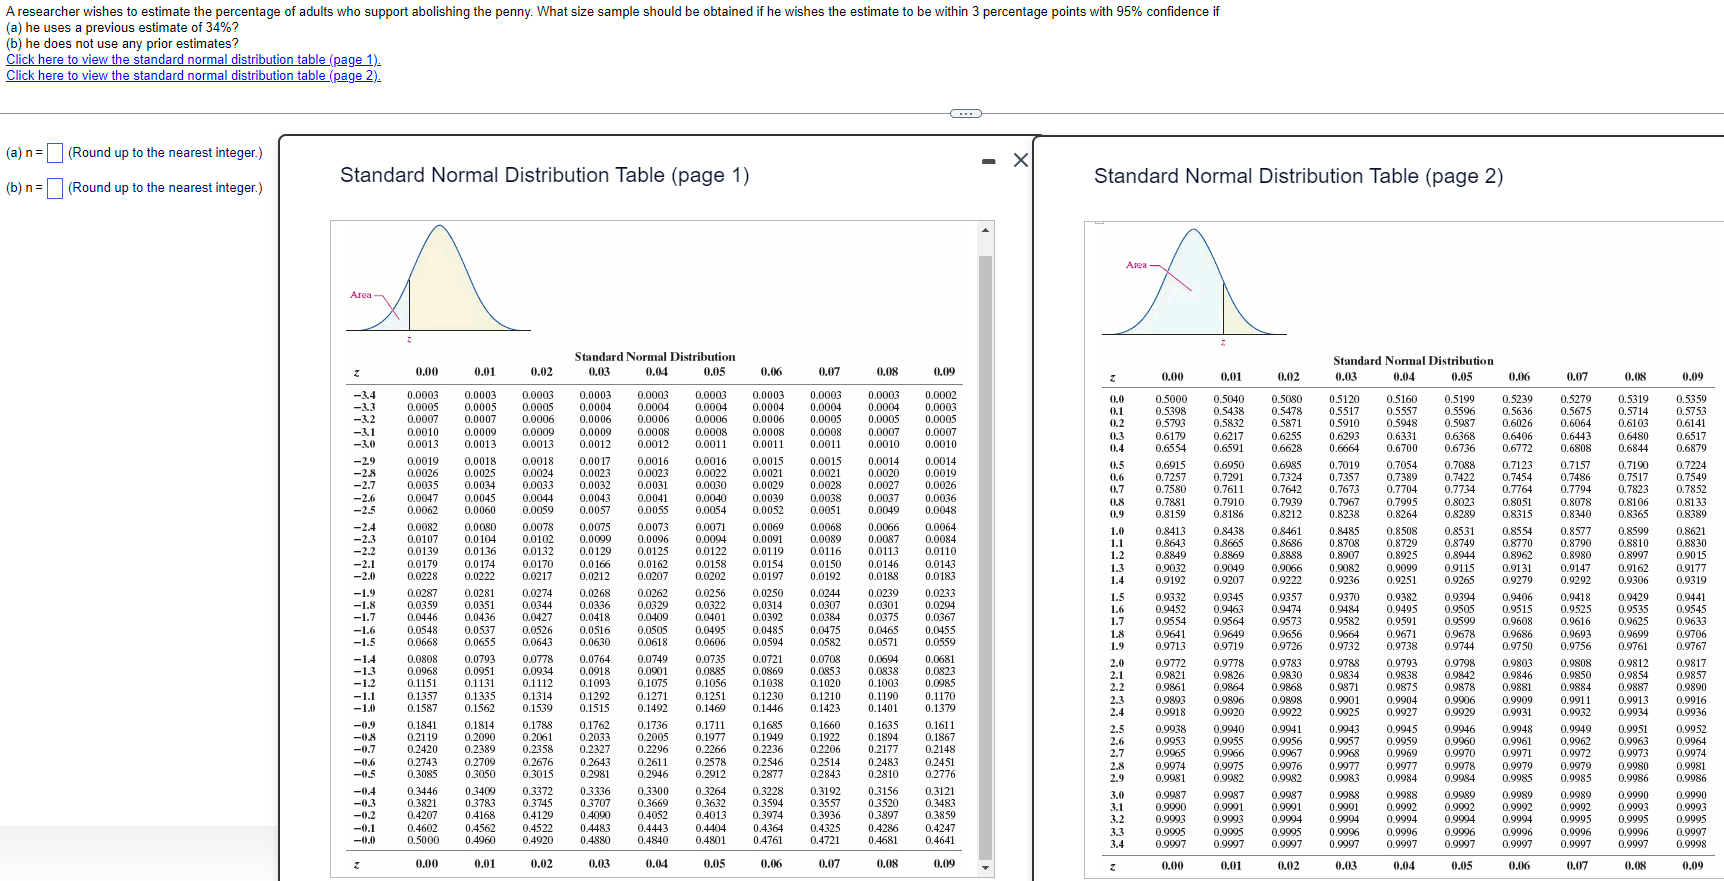Image resolution: width=1724 pixels, height=881 pixels.
Task: Click the answer box for part (a) n
Action: coord(55,153)
